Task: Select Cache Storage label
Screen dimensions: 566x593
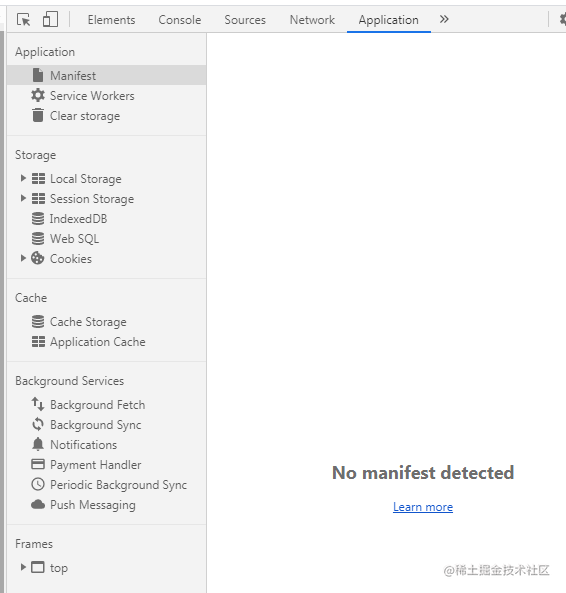Action: [88, 322]
